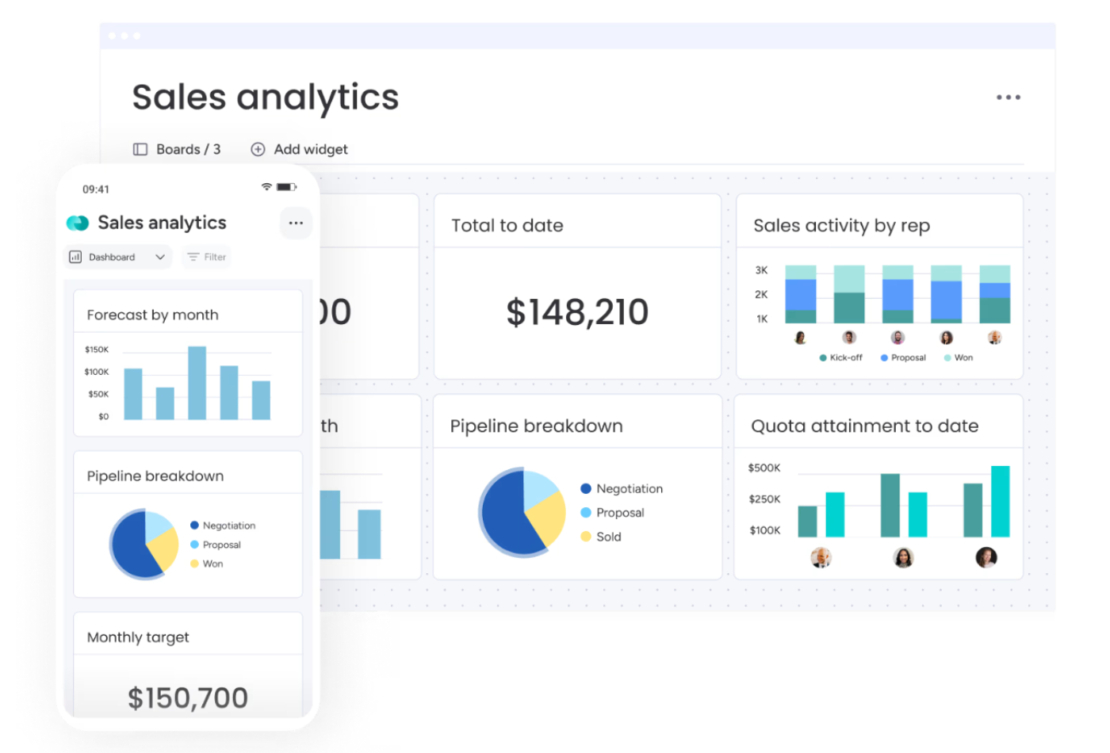Viewport: 1110px width, 753px height.
Task: Toggle the Sold legend entry
Action: coord(608,536)
